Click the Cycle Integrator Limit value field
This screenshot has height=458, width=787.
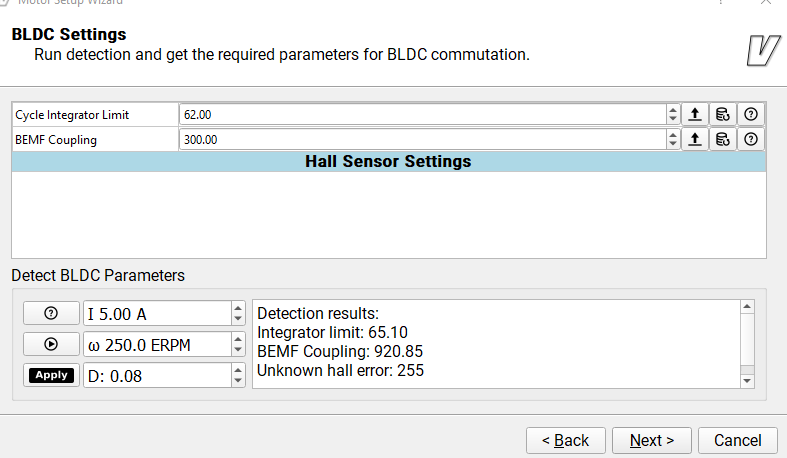423,114
